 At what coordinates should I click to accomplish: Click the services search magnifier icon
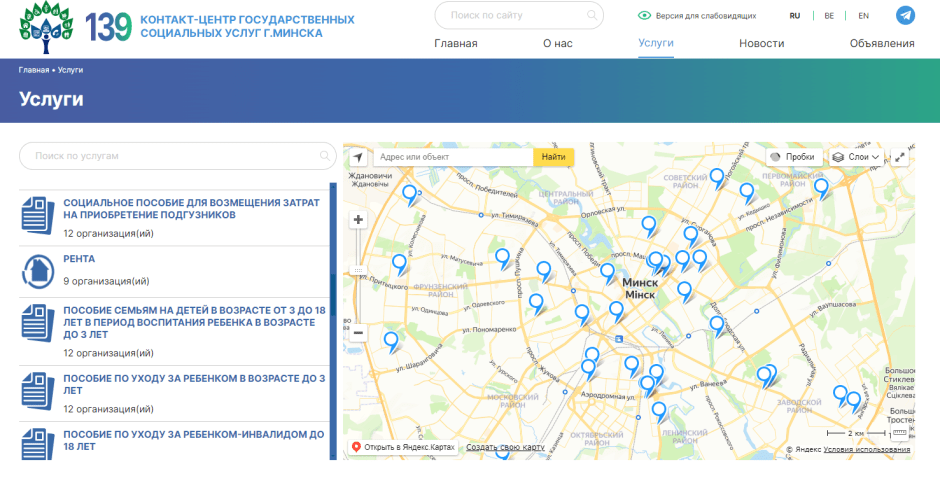pos(325,156)
